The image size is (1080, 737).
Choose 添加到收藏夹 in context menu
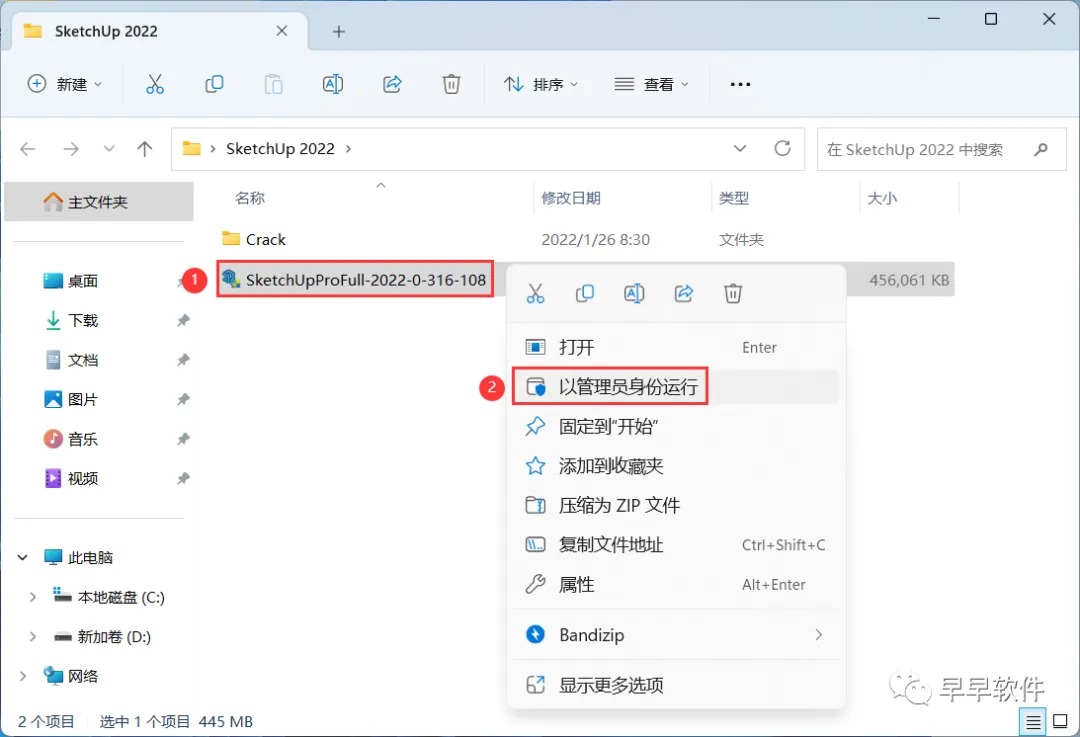[x=676, y=466]
